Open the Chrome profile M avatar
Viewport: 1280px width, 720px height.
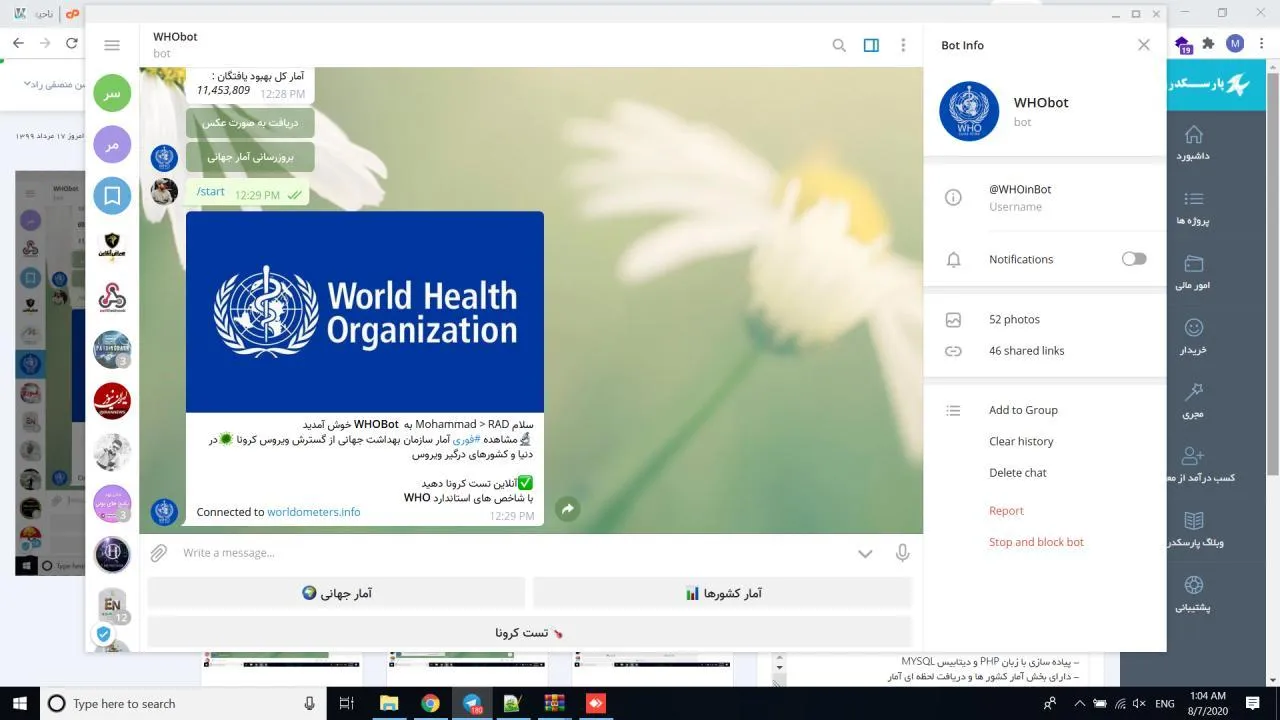[1235, 43]
